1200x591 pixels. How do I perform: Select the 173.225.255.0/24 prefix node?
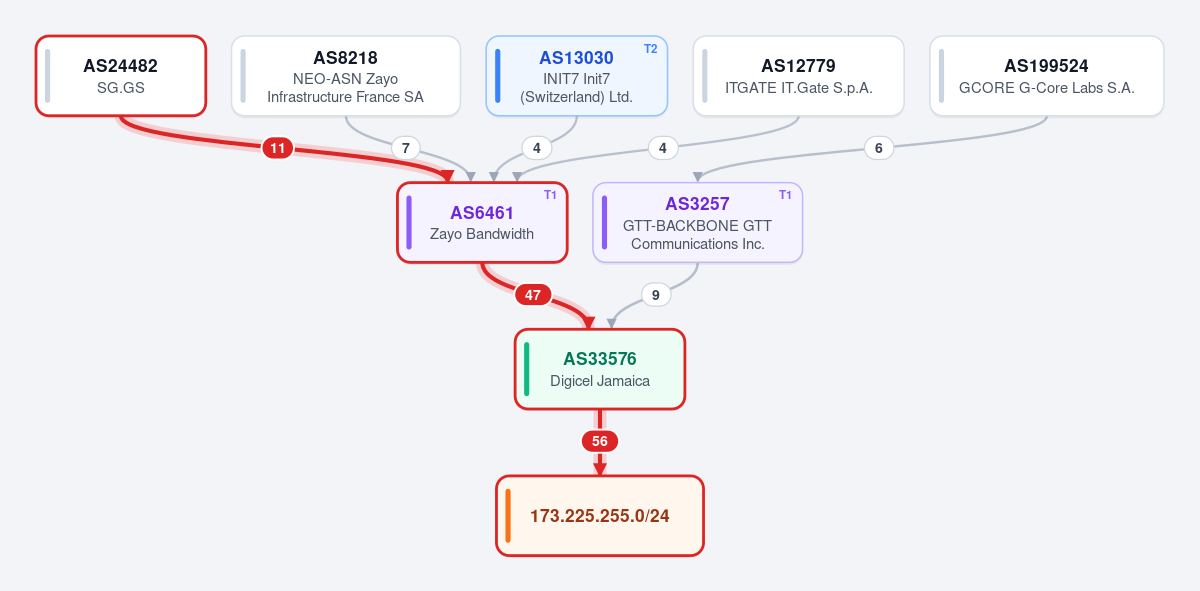coord(600,516)
